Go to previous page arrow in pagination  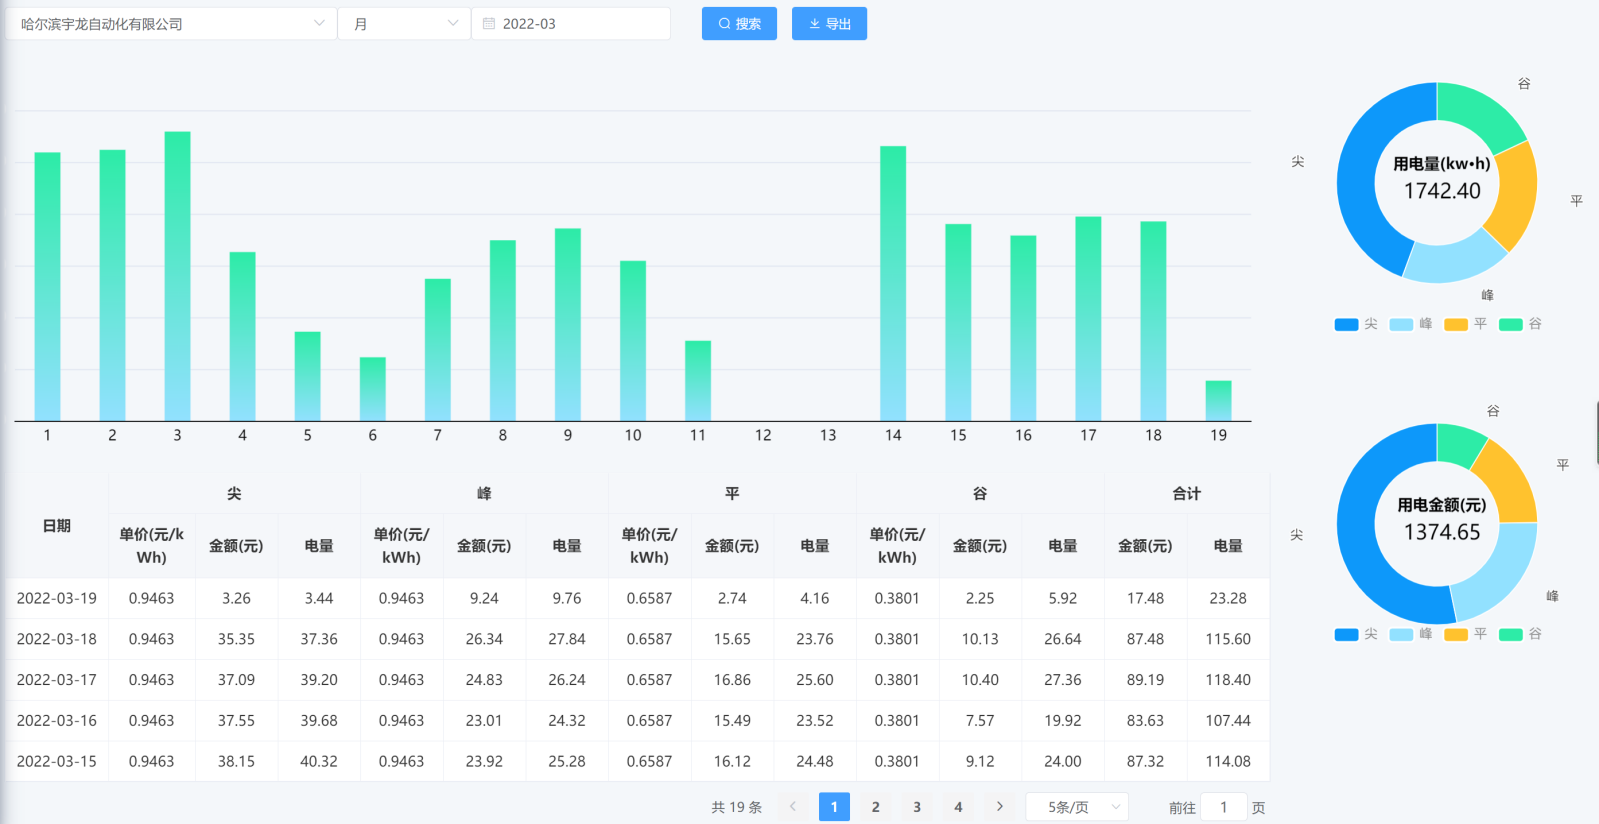coord(793,806)
